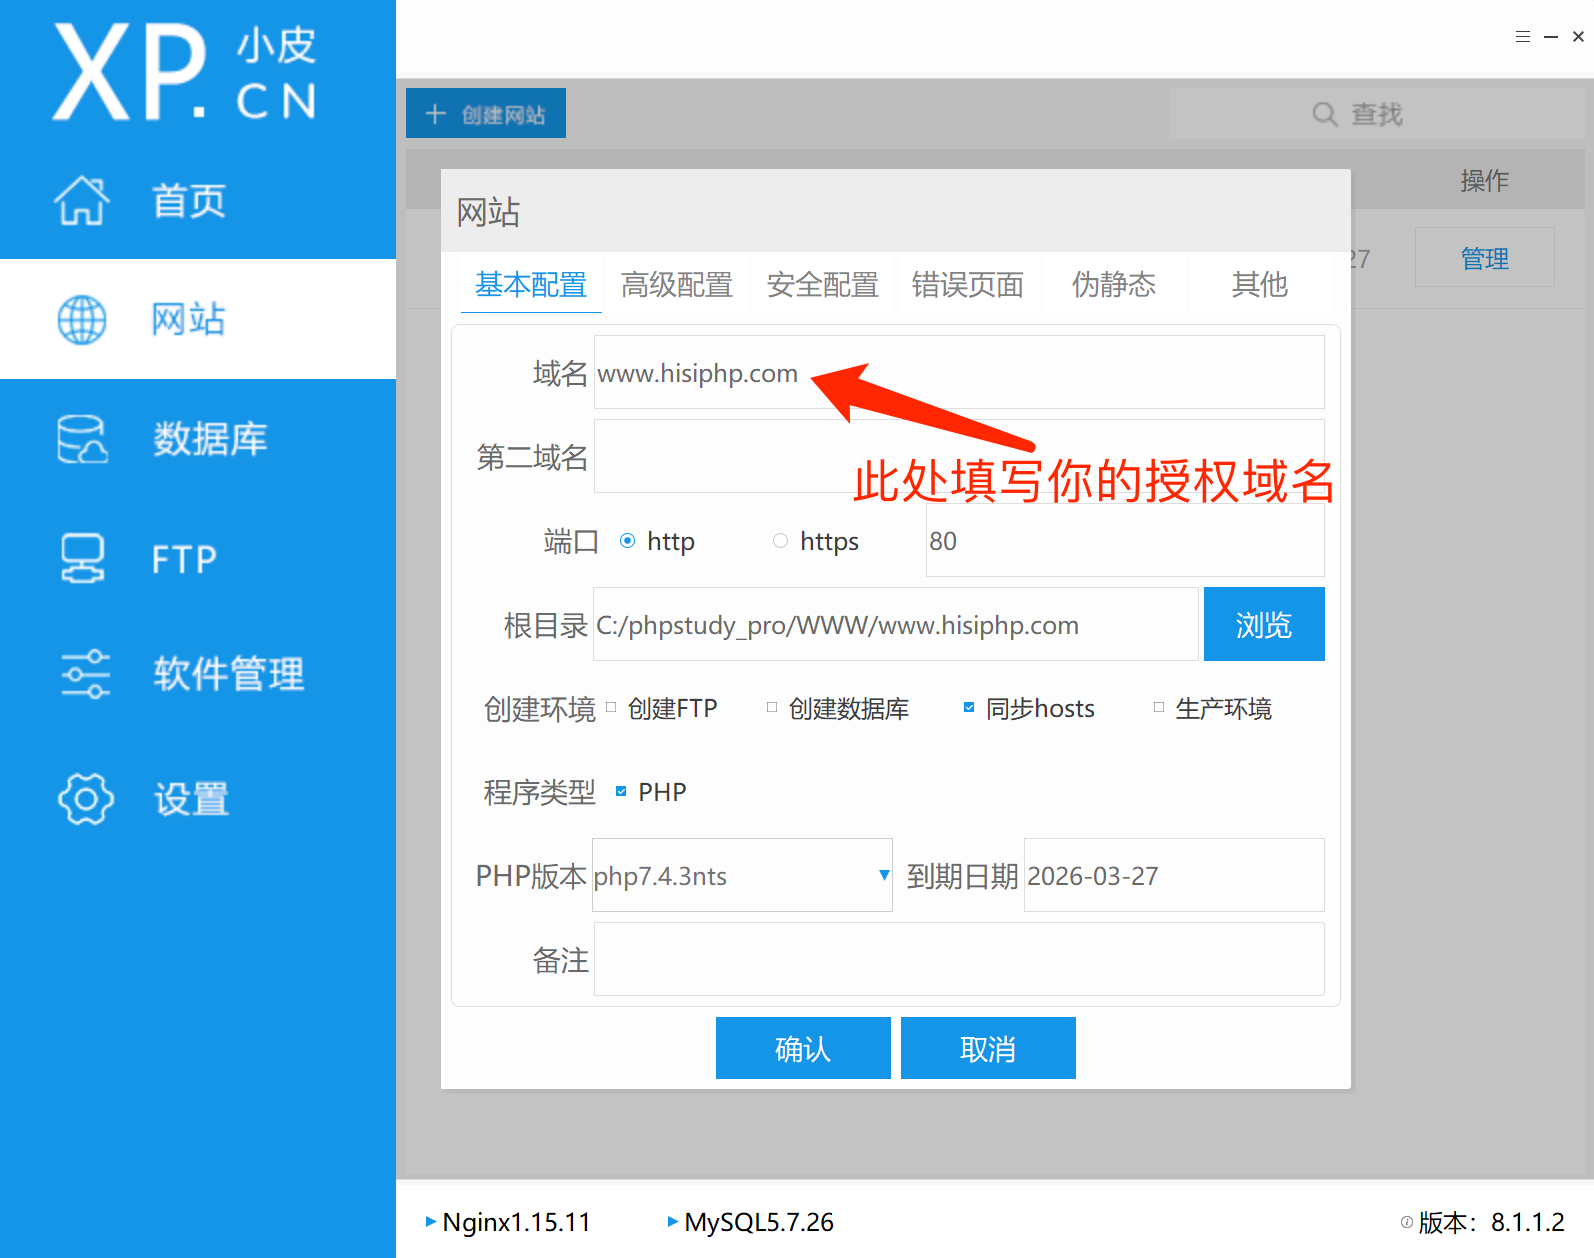Click MySQL5.7.26 in status bar

coord(759,1222)
